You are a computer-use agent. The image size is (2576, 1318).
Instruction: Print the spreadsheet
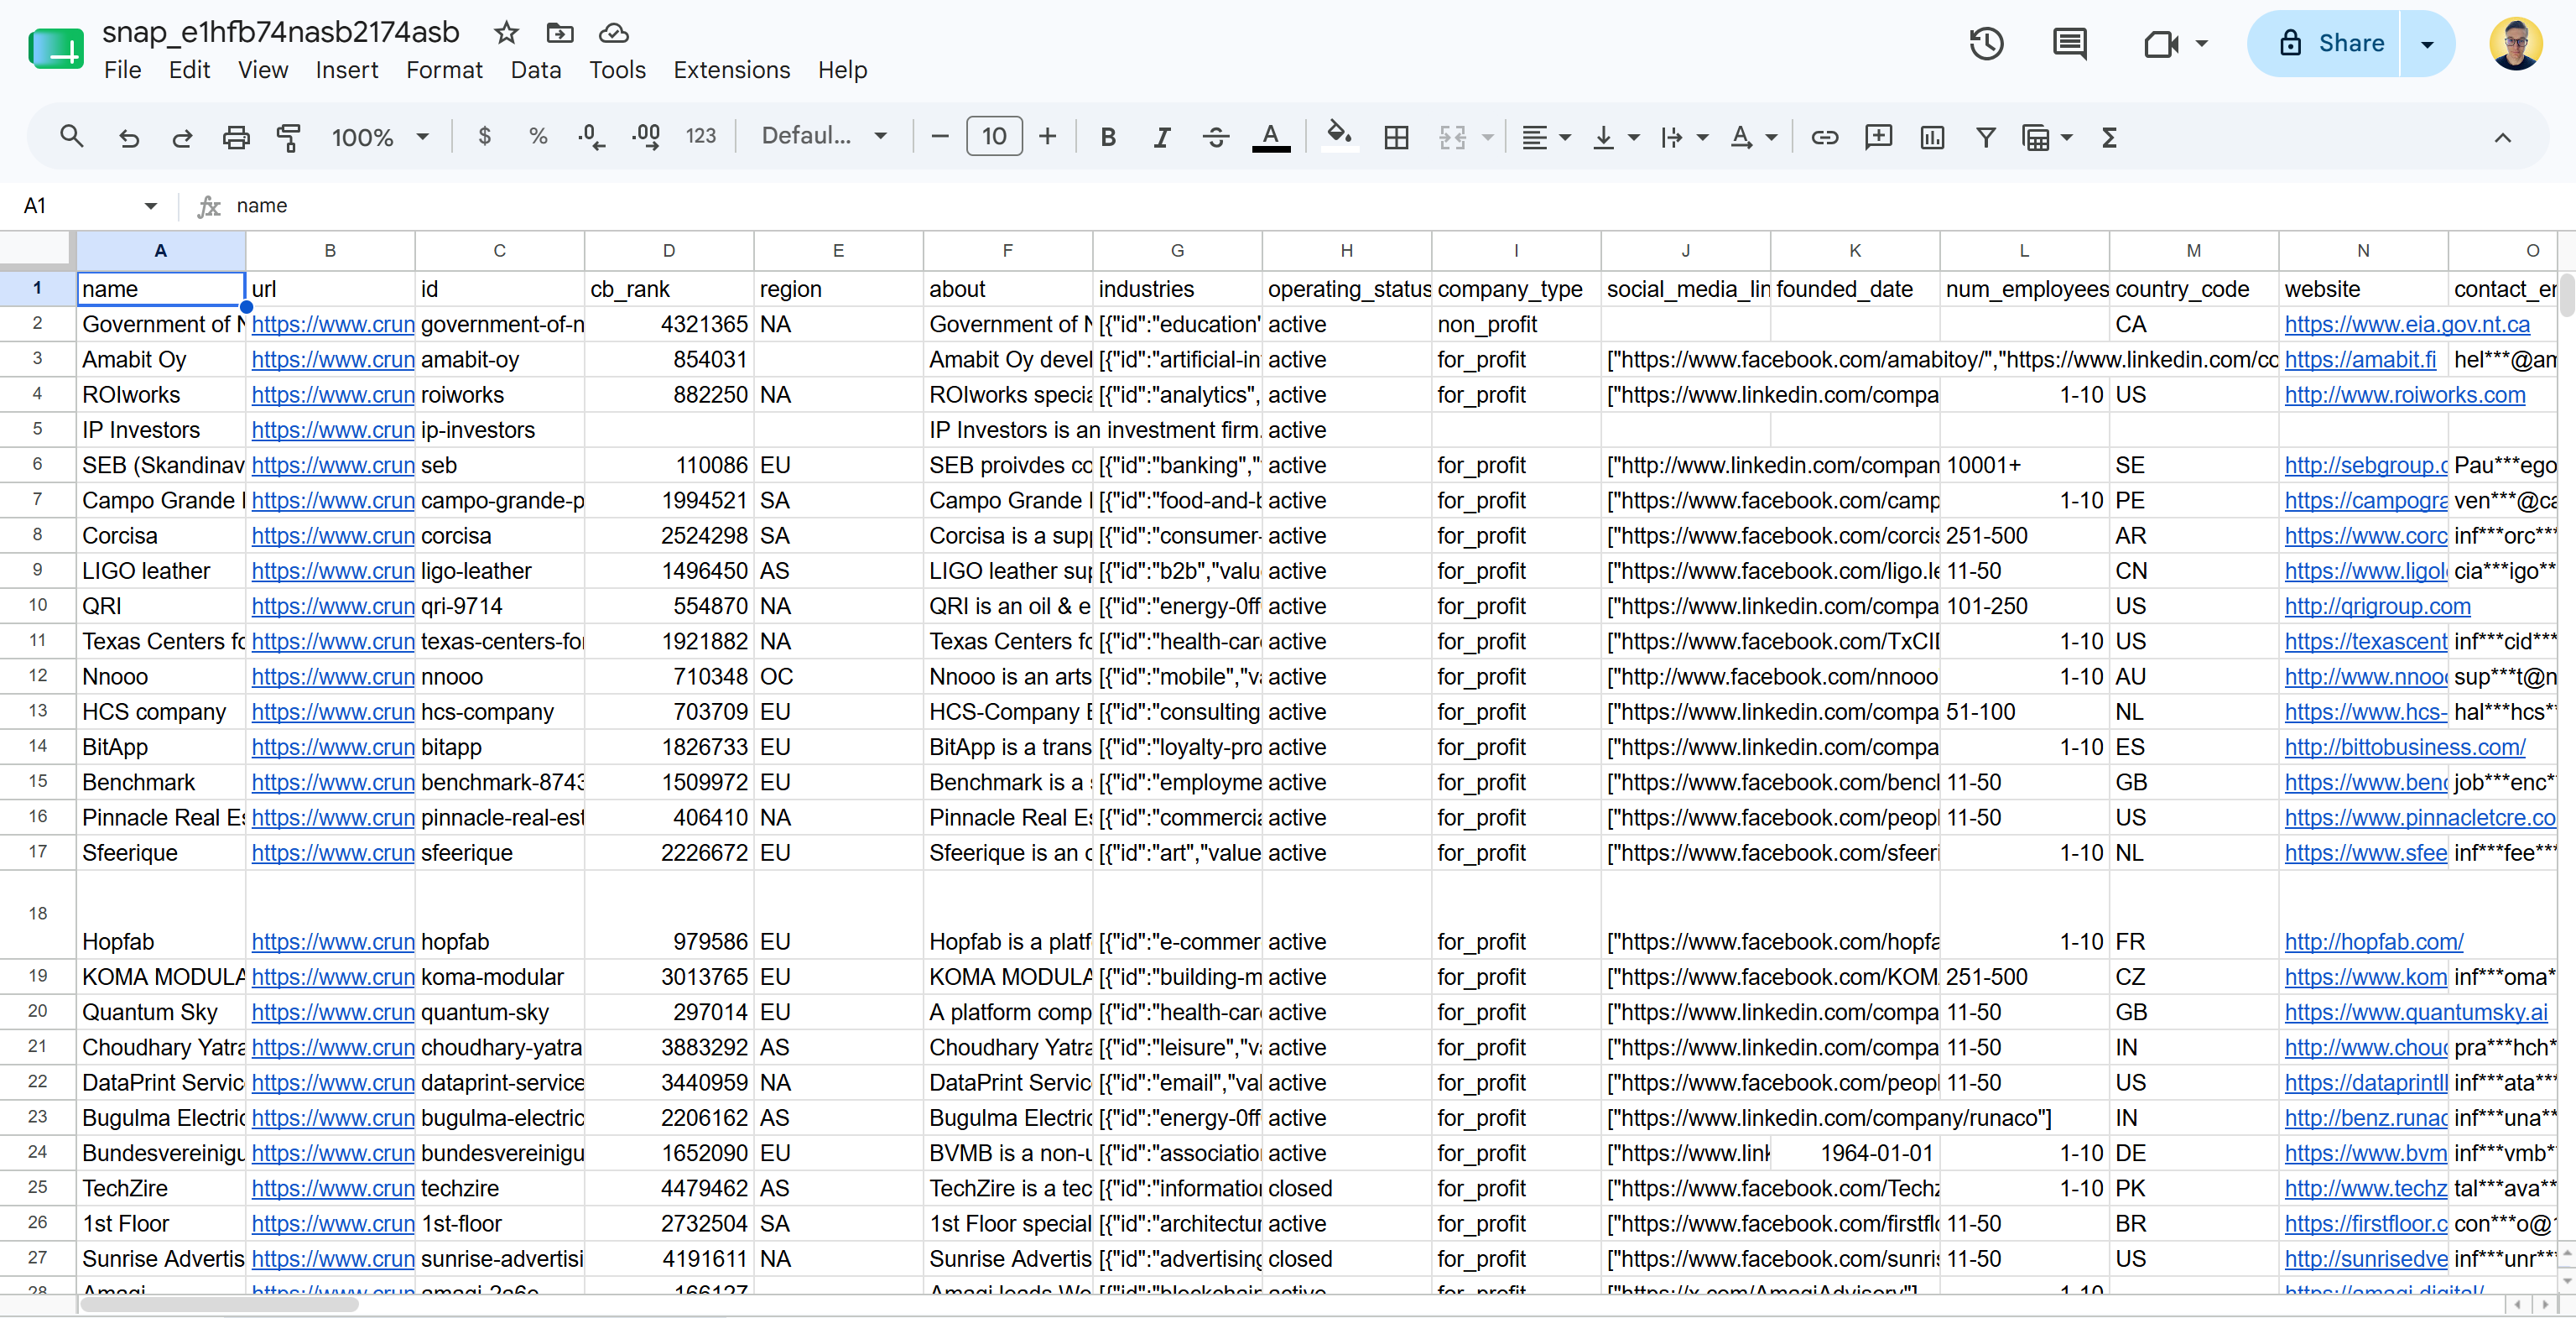pos(236,137)
